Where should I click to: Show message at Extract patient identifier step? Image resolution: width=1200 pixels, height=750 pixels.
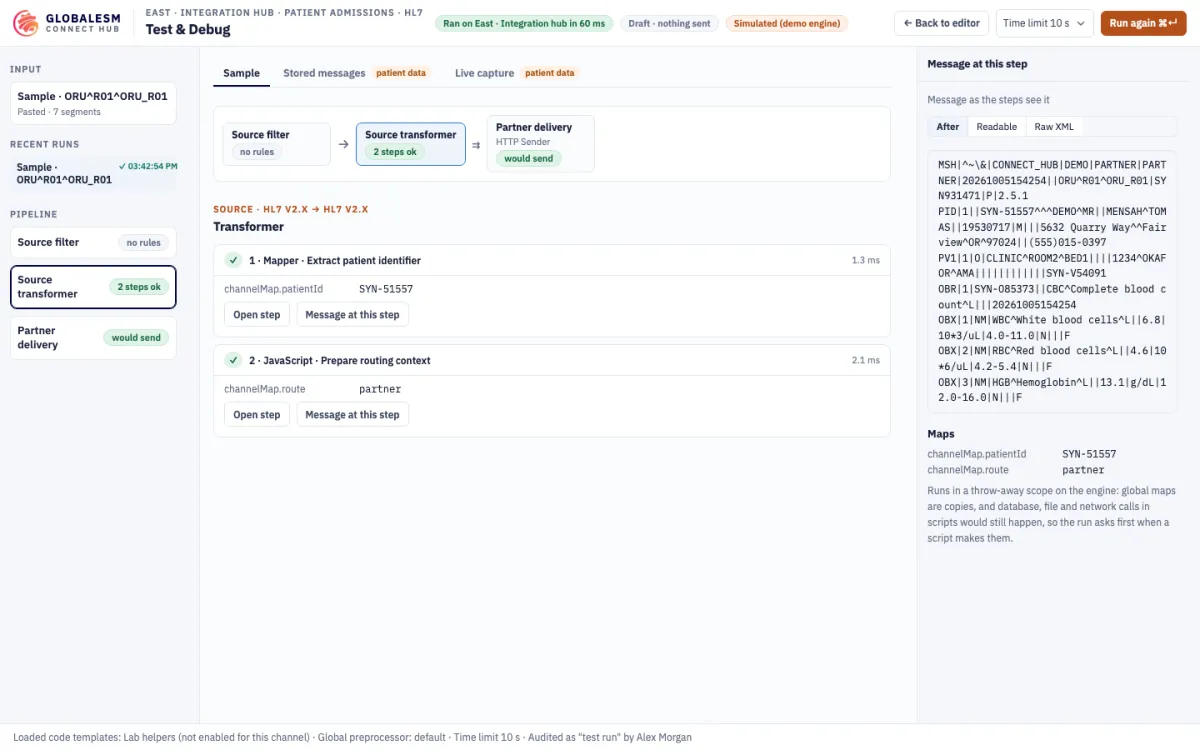[x=352, y=314]
